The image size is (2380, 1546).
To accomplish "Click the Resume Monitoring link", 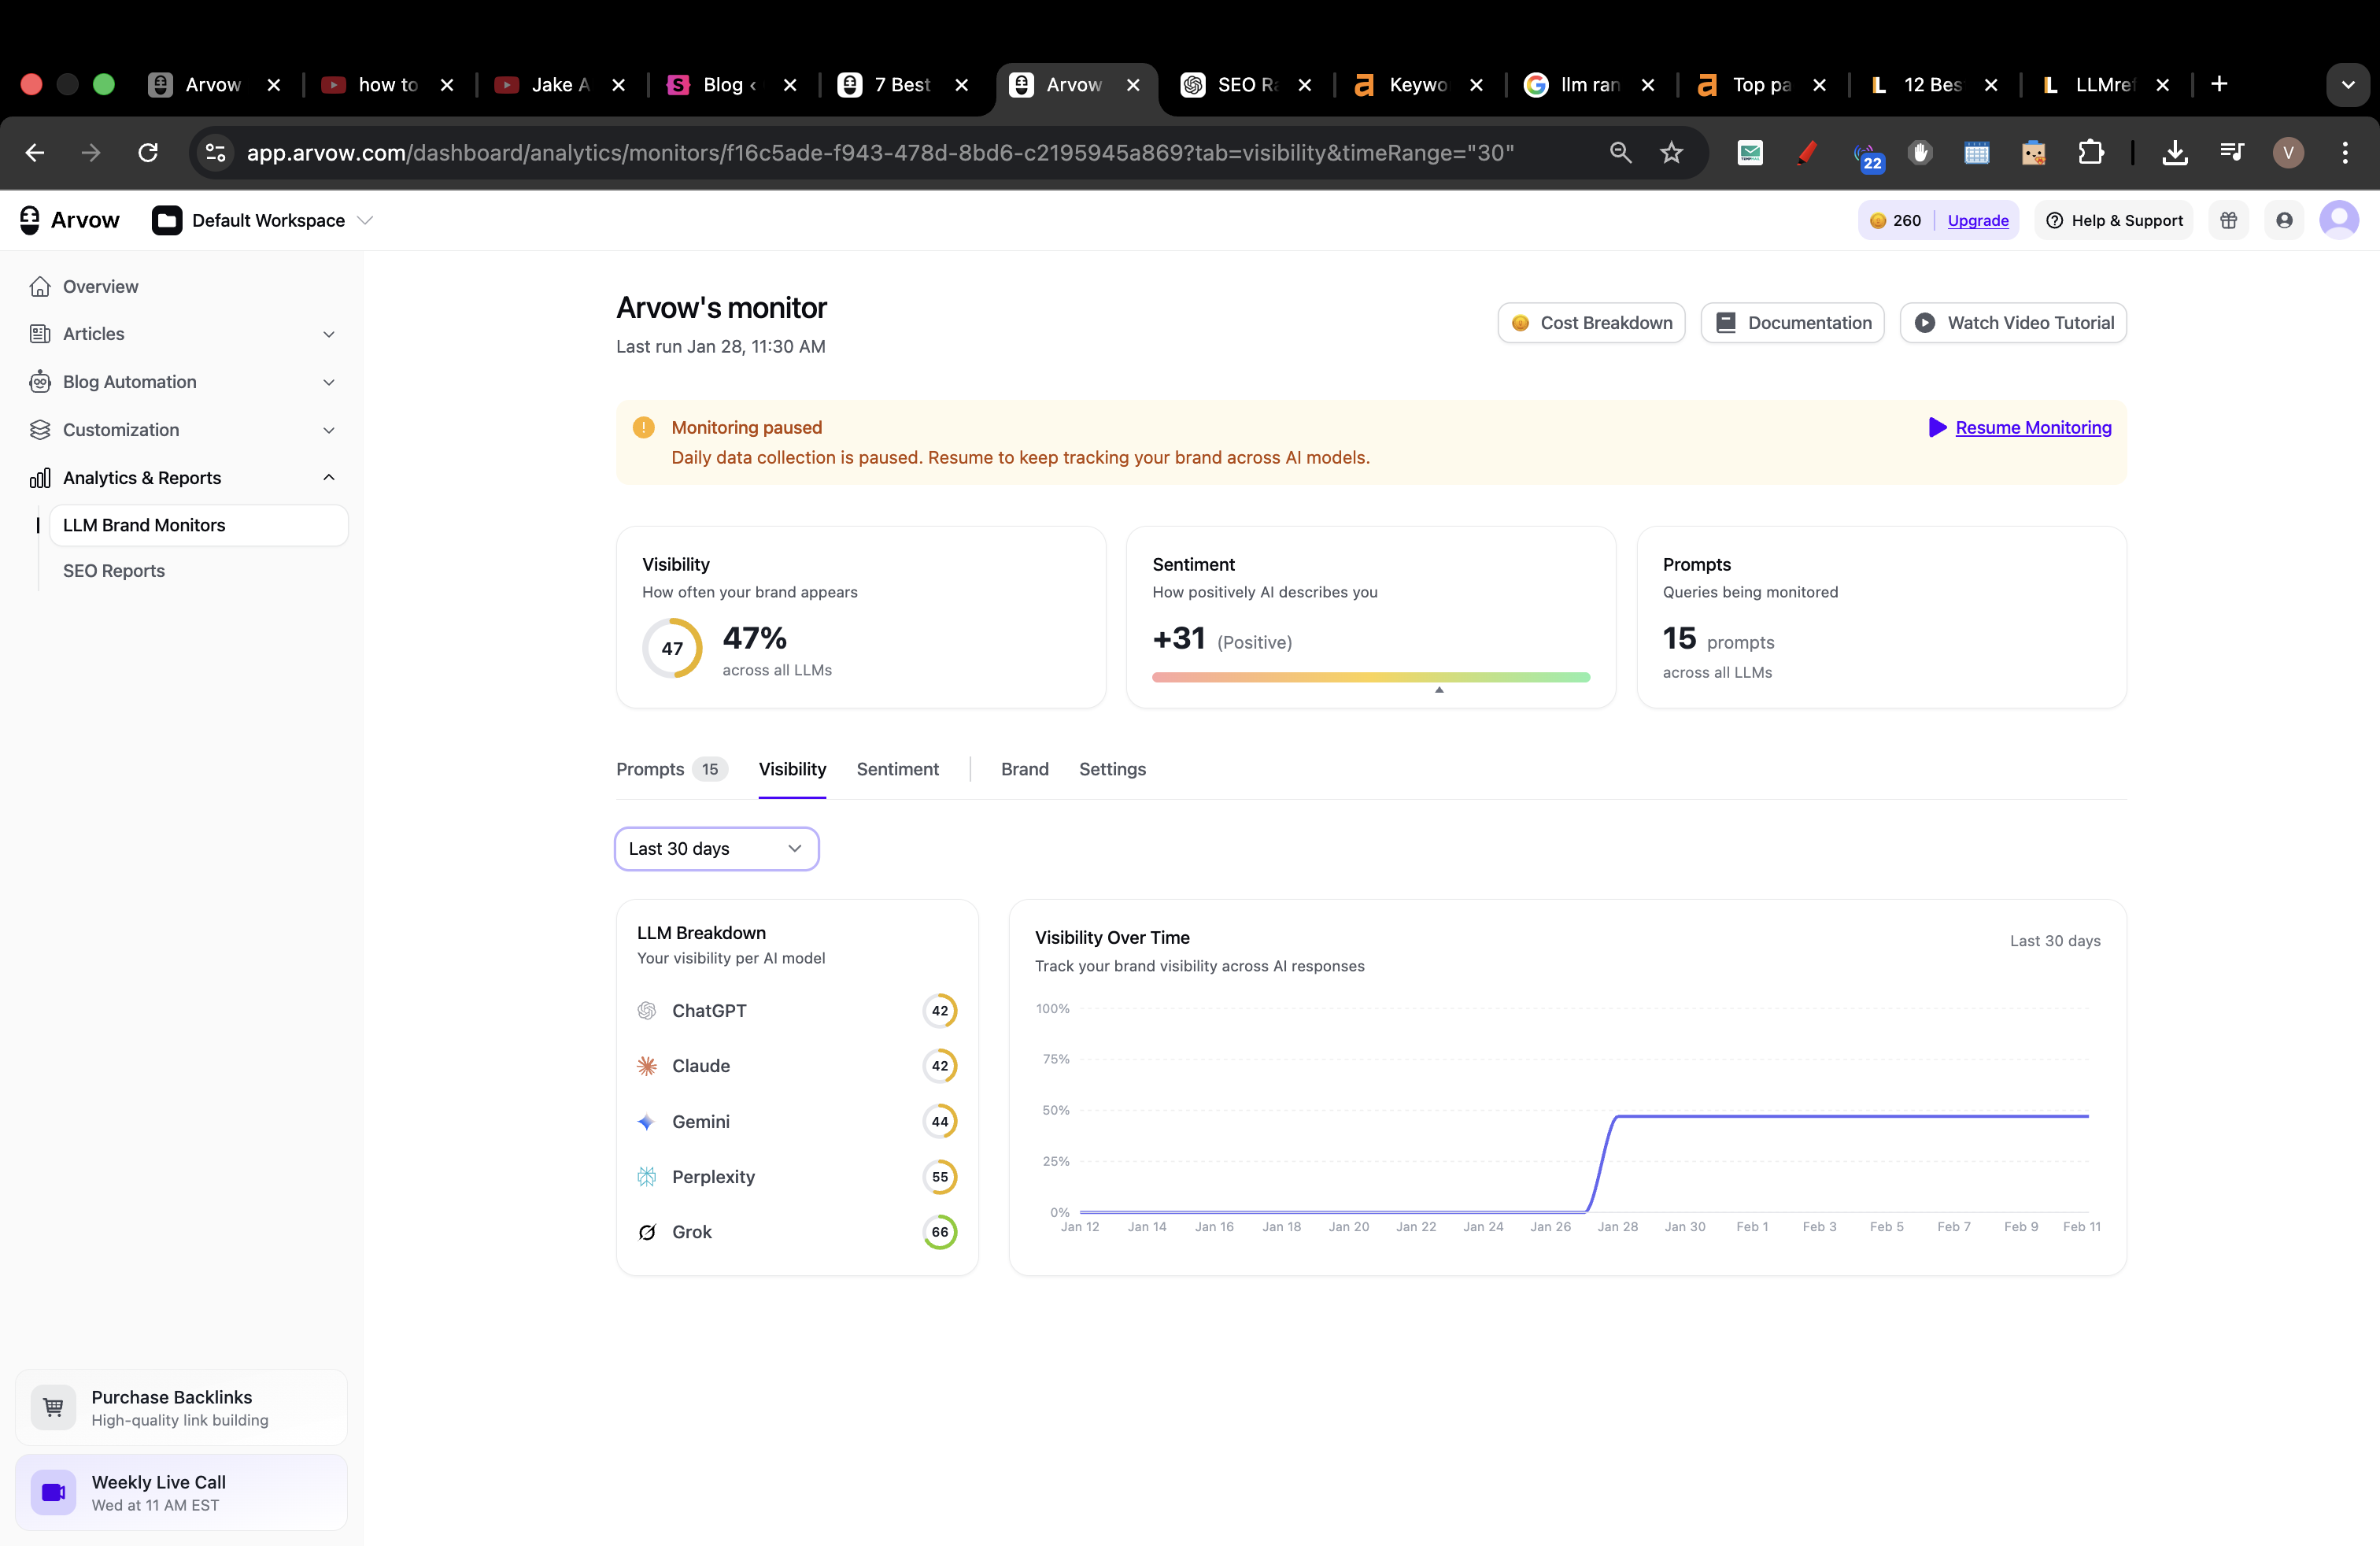I will pyautogui.click(x=2032, y=428).
